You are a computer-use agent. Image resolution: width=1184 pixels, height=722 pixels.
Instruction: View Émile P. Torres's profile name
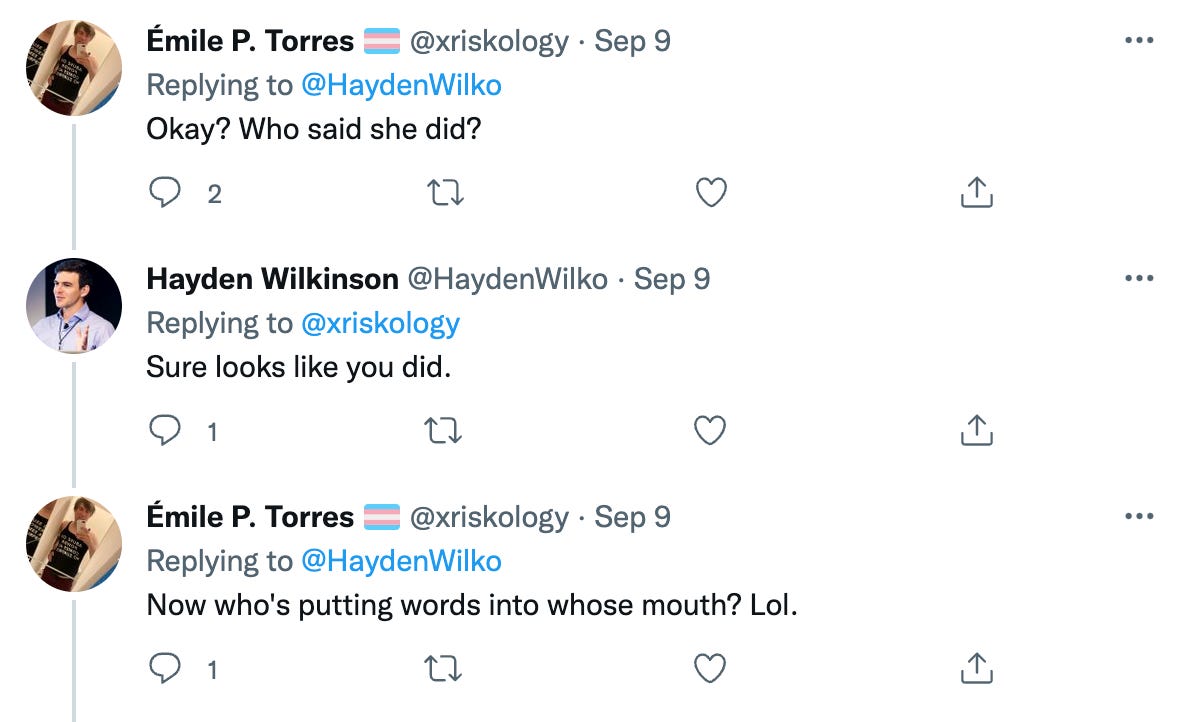coord(249,40)
